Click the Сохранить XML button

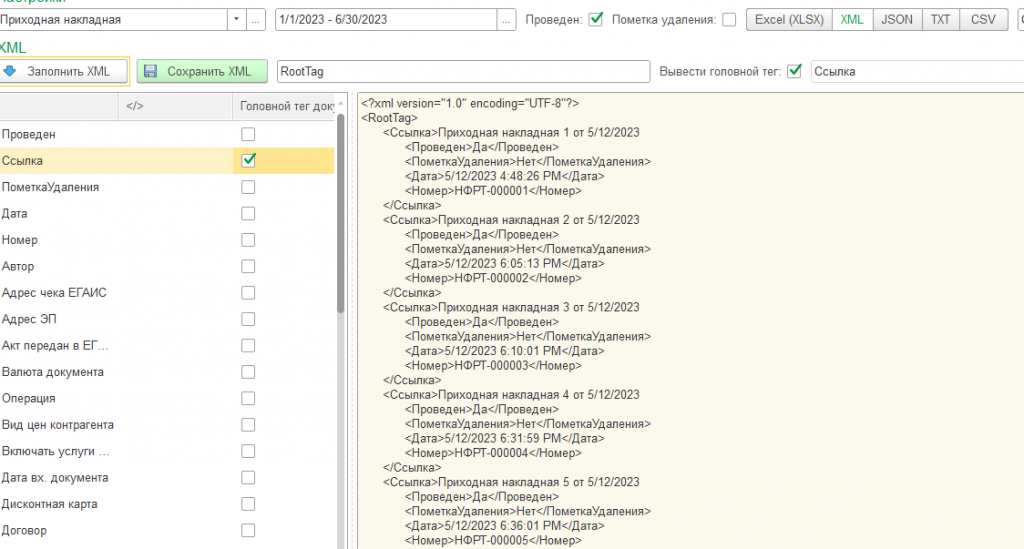click(202, 71)
